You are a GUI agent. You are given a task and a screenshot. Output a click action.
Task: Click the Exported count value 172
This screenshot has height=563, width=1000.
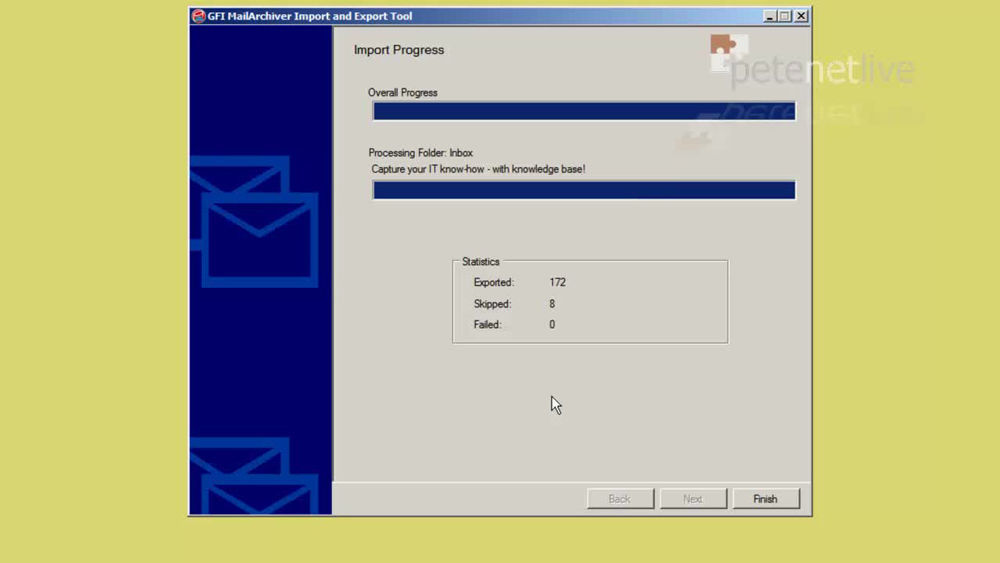(x=557, y=282)
